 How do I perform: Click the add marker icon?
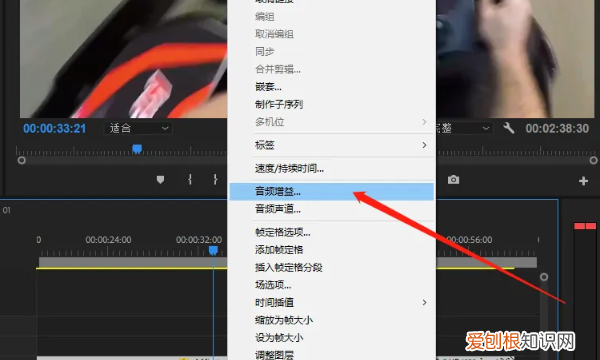tap(160, 179)
